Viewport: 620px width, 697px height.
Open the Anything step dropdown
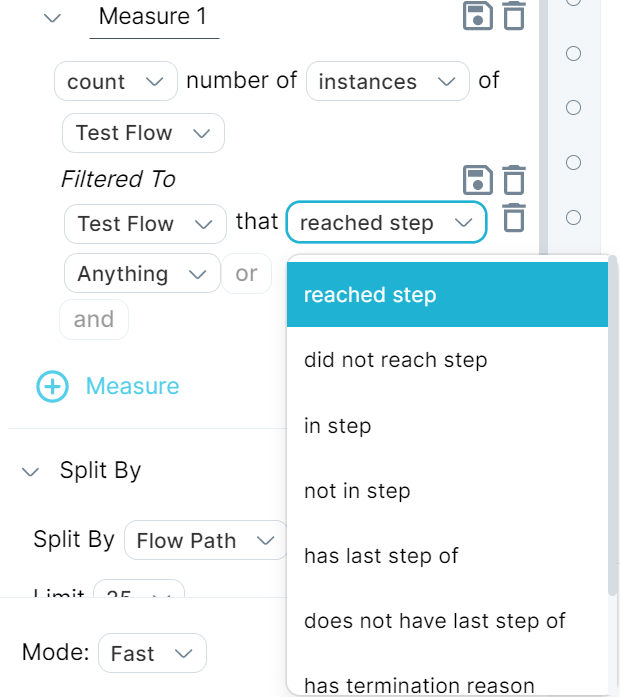pyautogui.click(x=142, y=273)
